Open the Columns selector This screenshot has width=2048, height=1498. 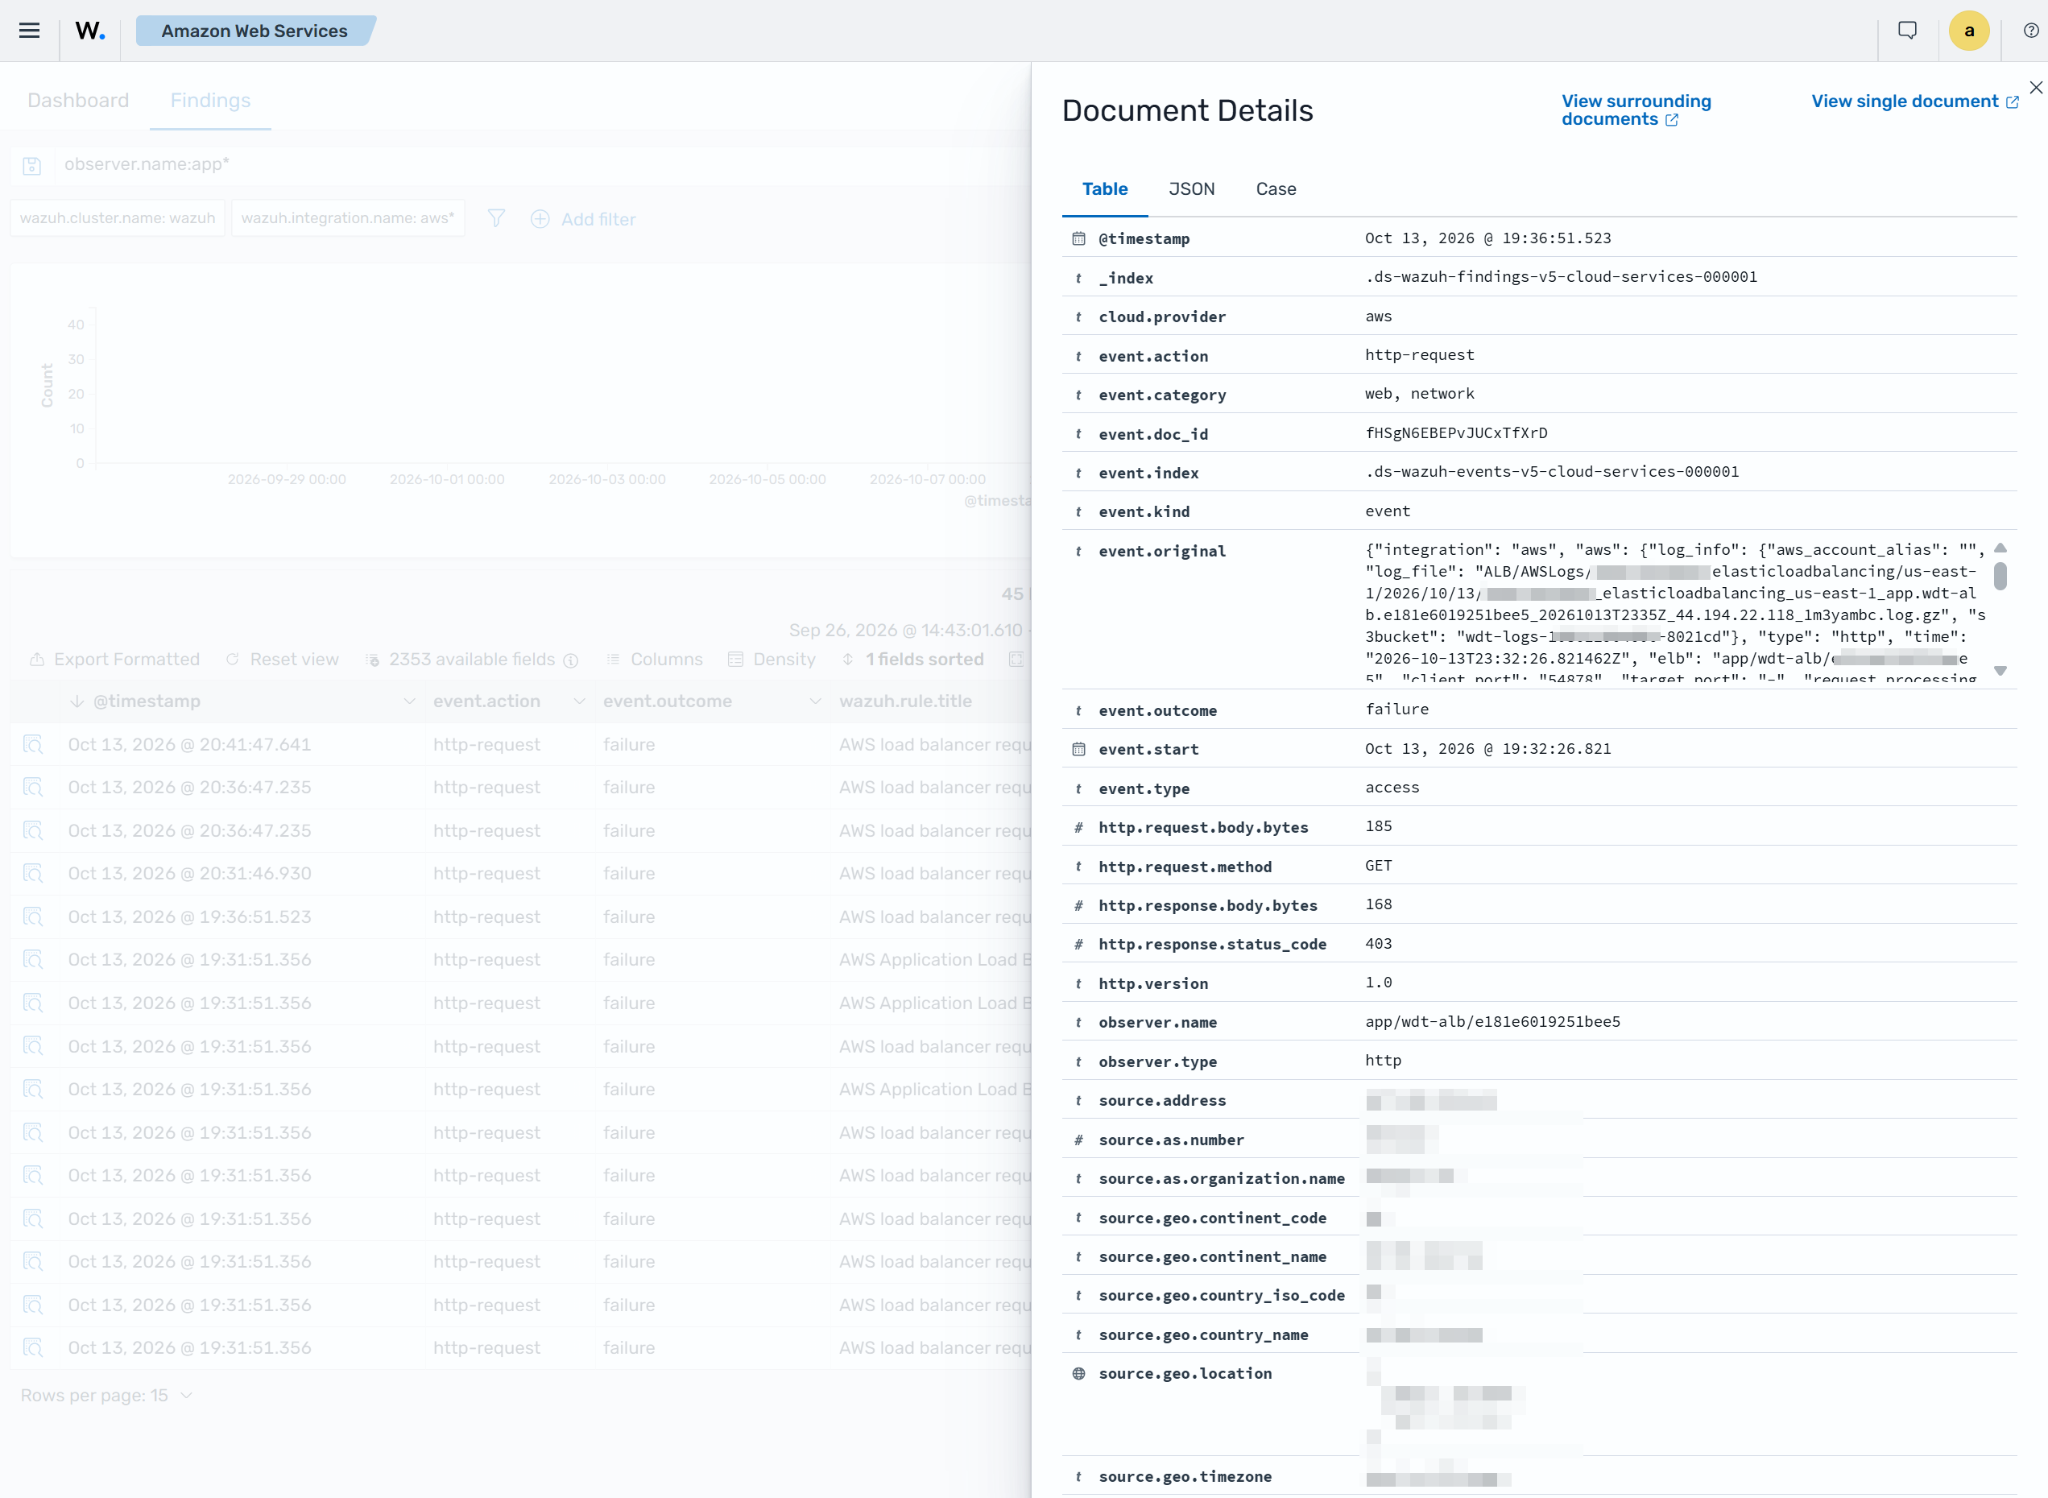pos(654,659)
